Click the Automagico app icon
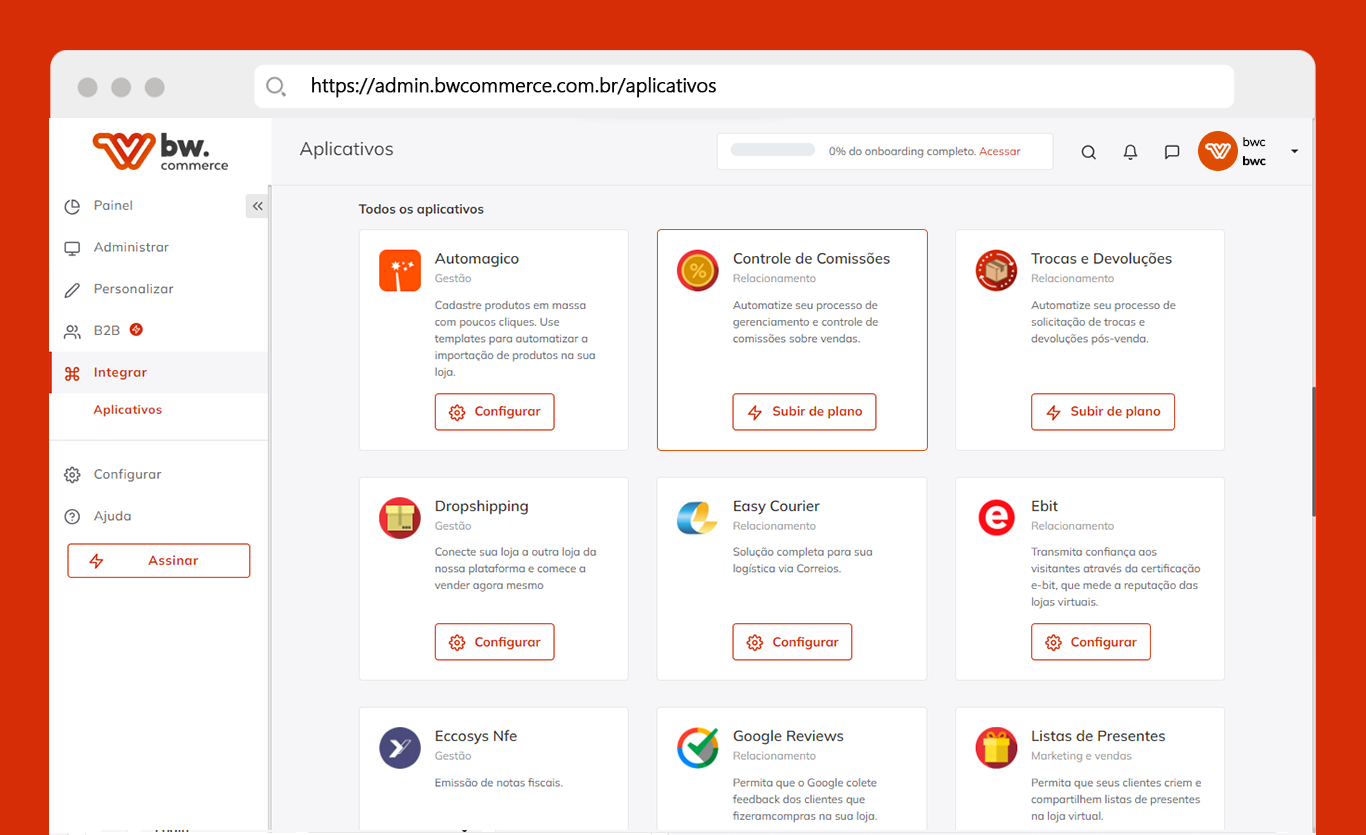 [400, 271]
